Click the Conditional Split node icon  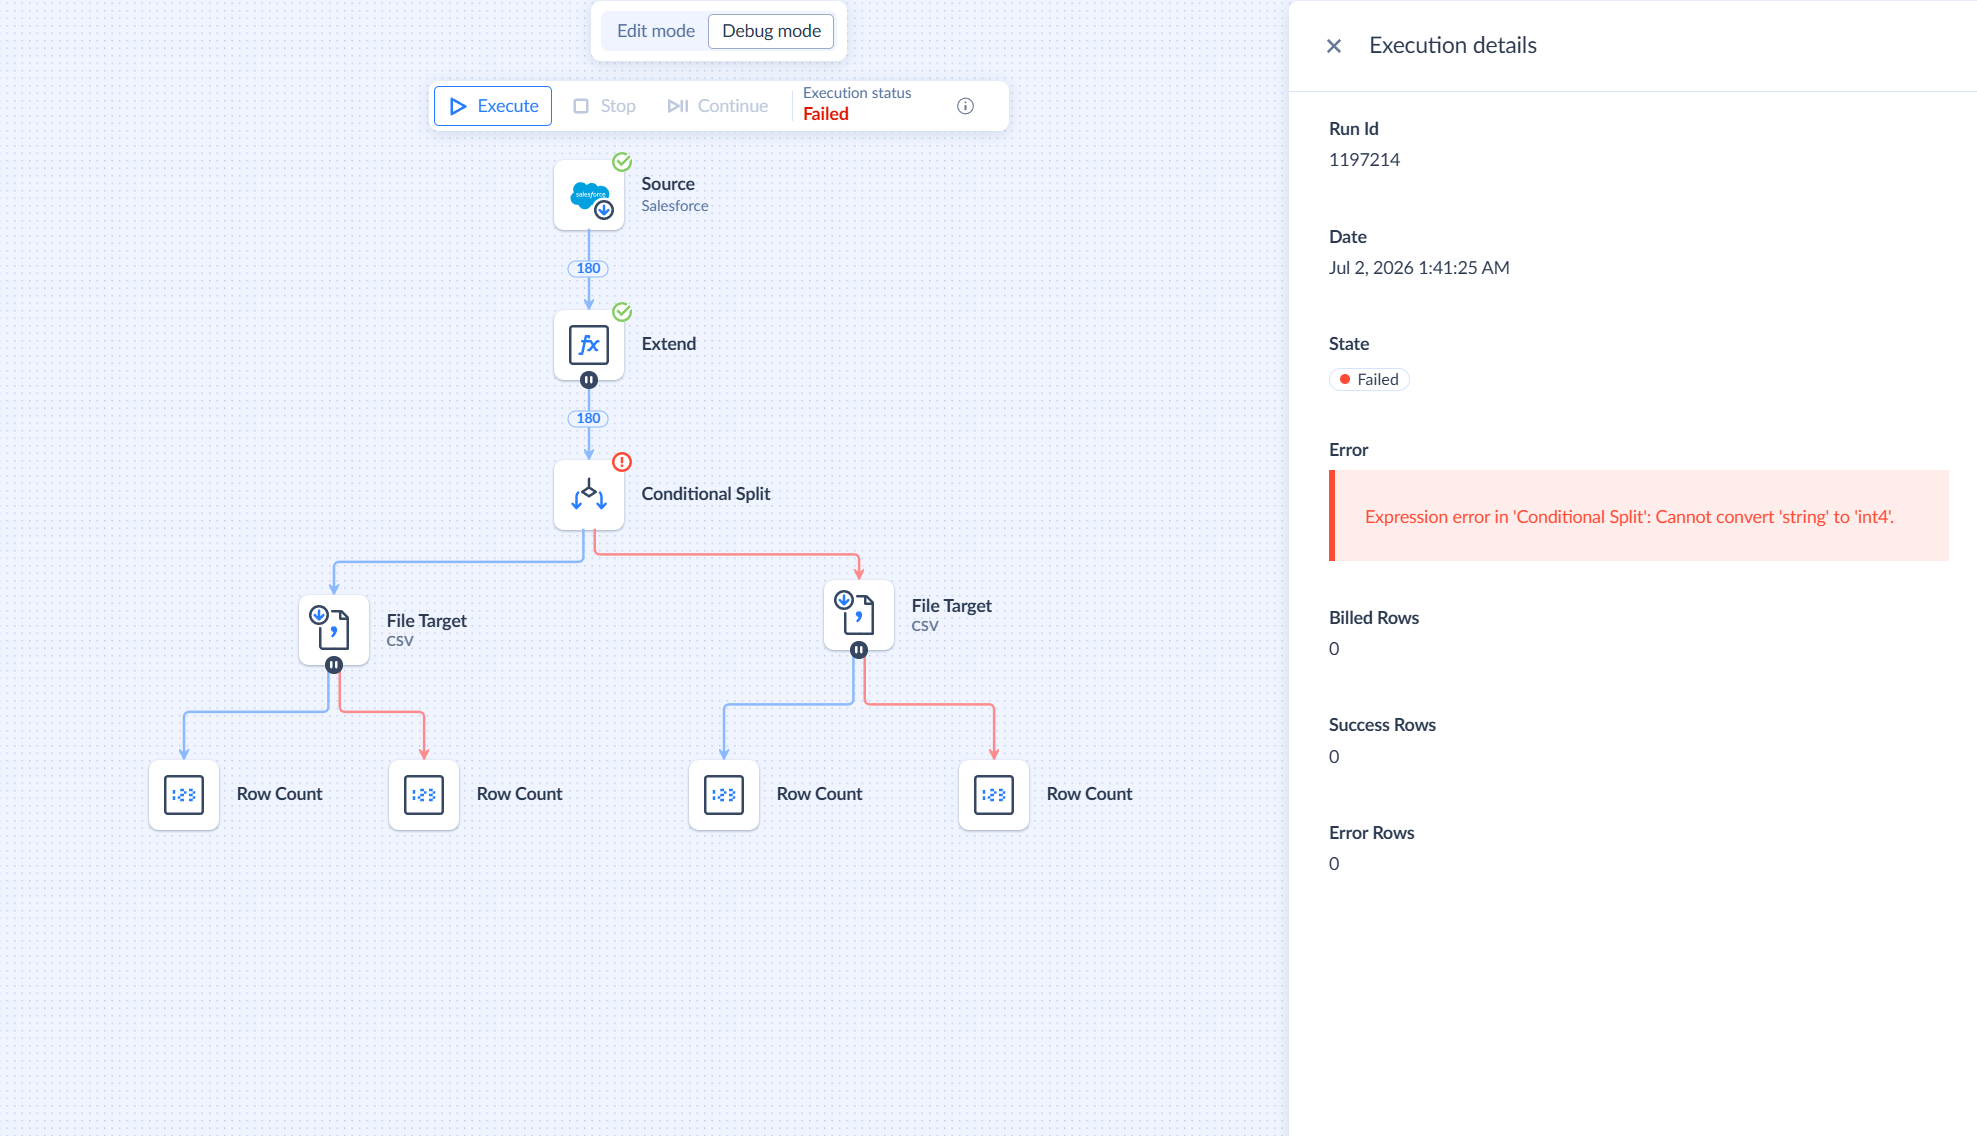[x=589, y=495]
